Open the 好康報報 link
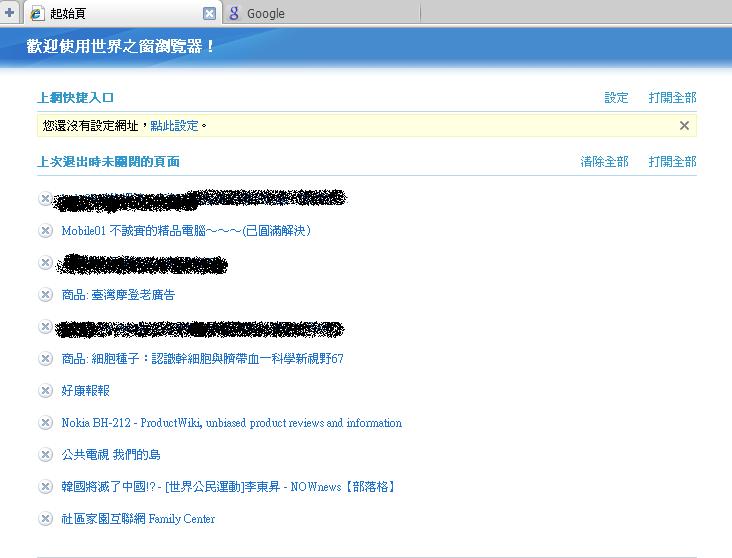The width and height of the screenshot is (732, 558). pyautogui.click(x=85, y=390)
